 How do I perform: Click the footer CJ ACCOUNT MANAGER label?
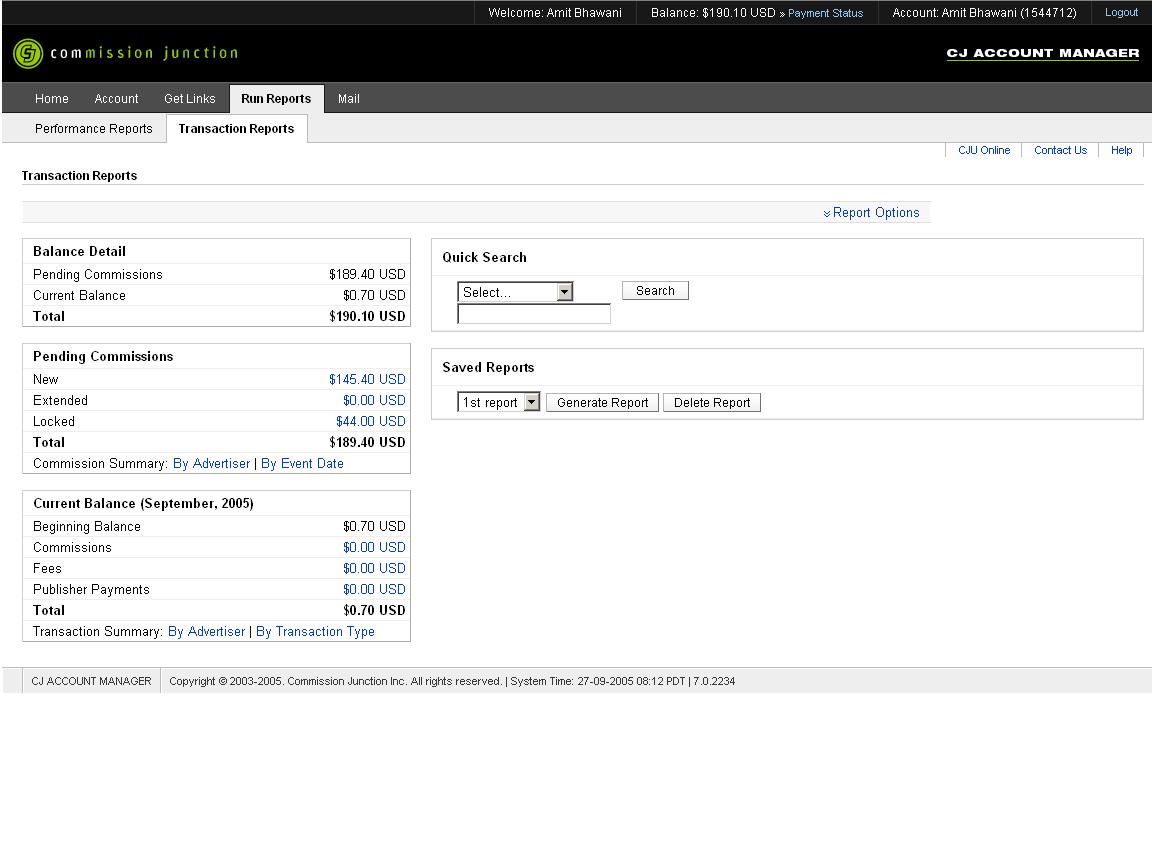(91, 681)
